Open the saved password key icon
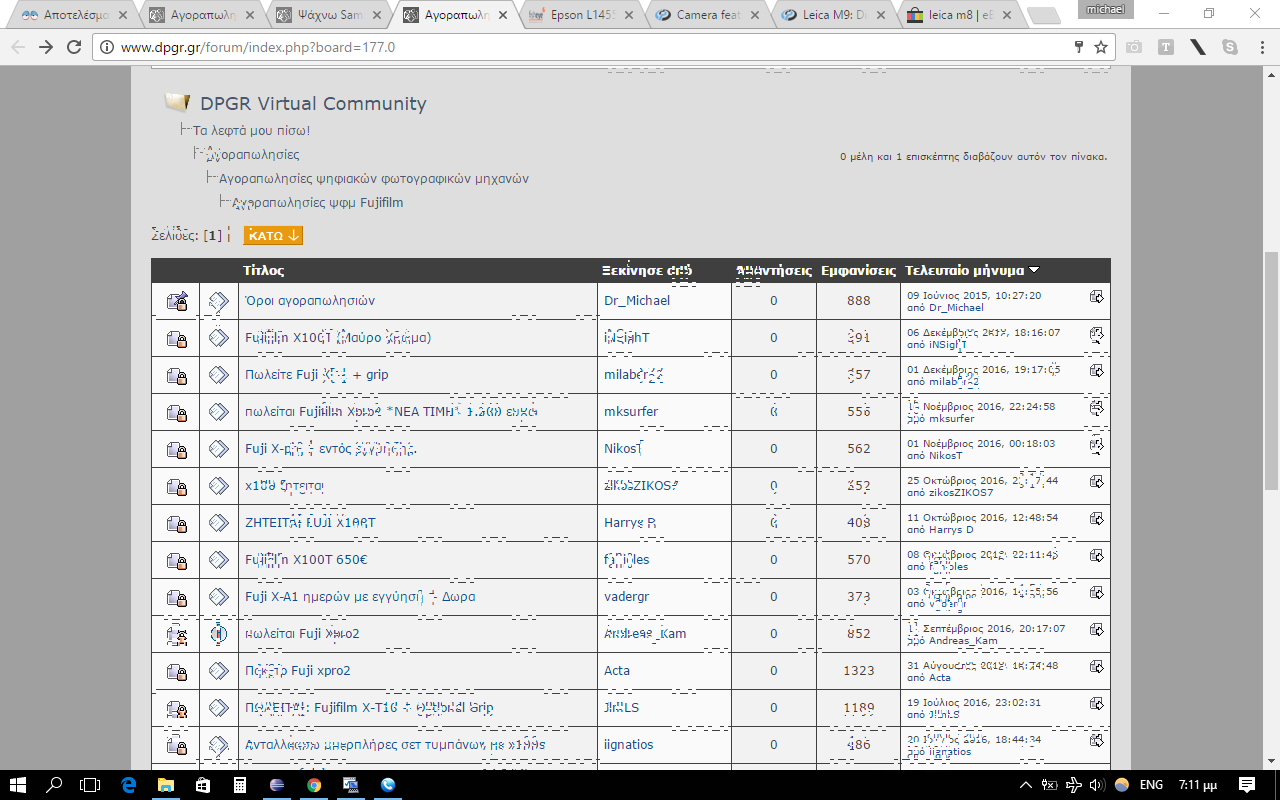Viewport: 1280px width, 800px height. pos(1079,47)
